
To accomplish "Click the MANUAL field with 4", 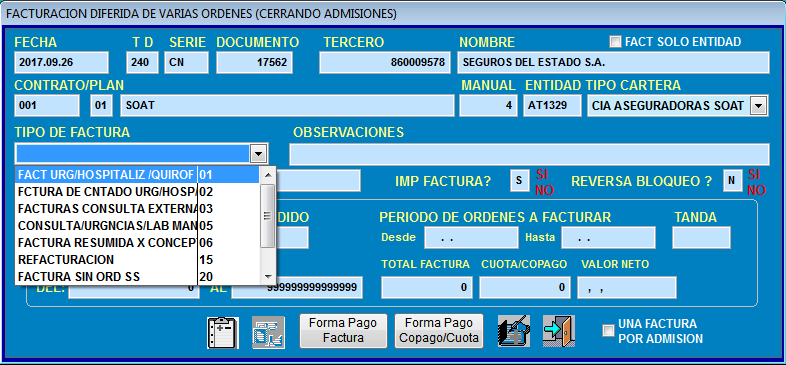I will click(x=488, y=106).
